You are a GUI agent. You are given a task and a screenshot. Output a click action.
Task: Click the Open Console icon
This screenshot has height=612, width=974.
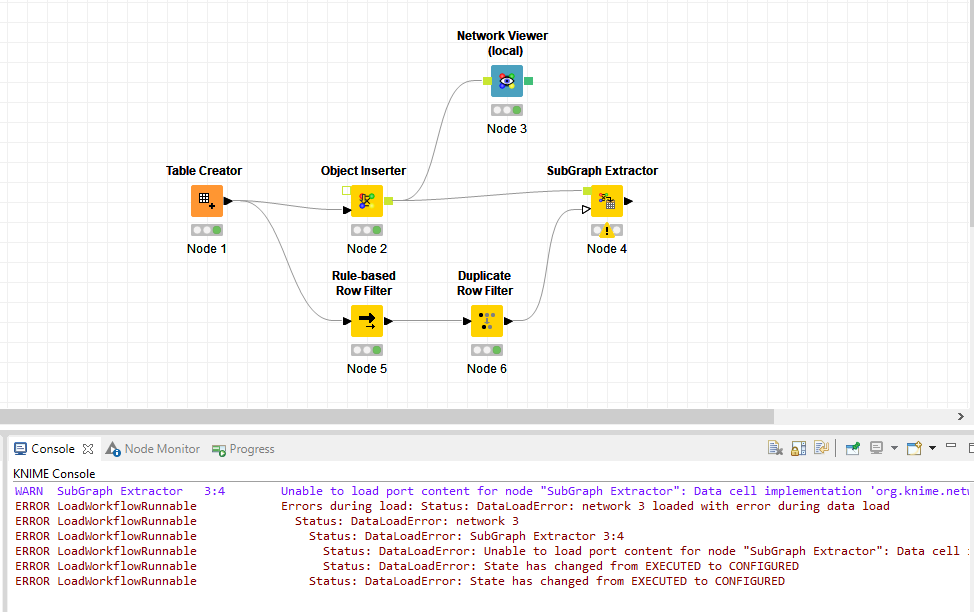914,448
